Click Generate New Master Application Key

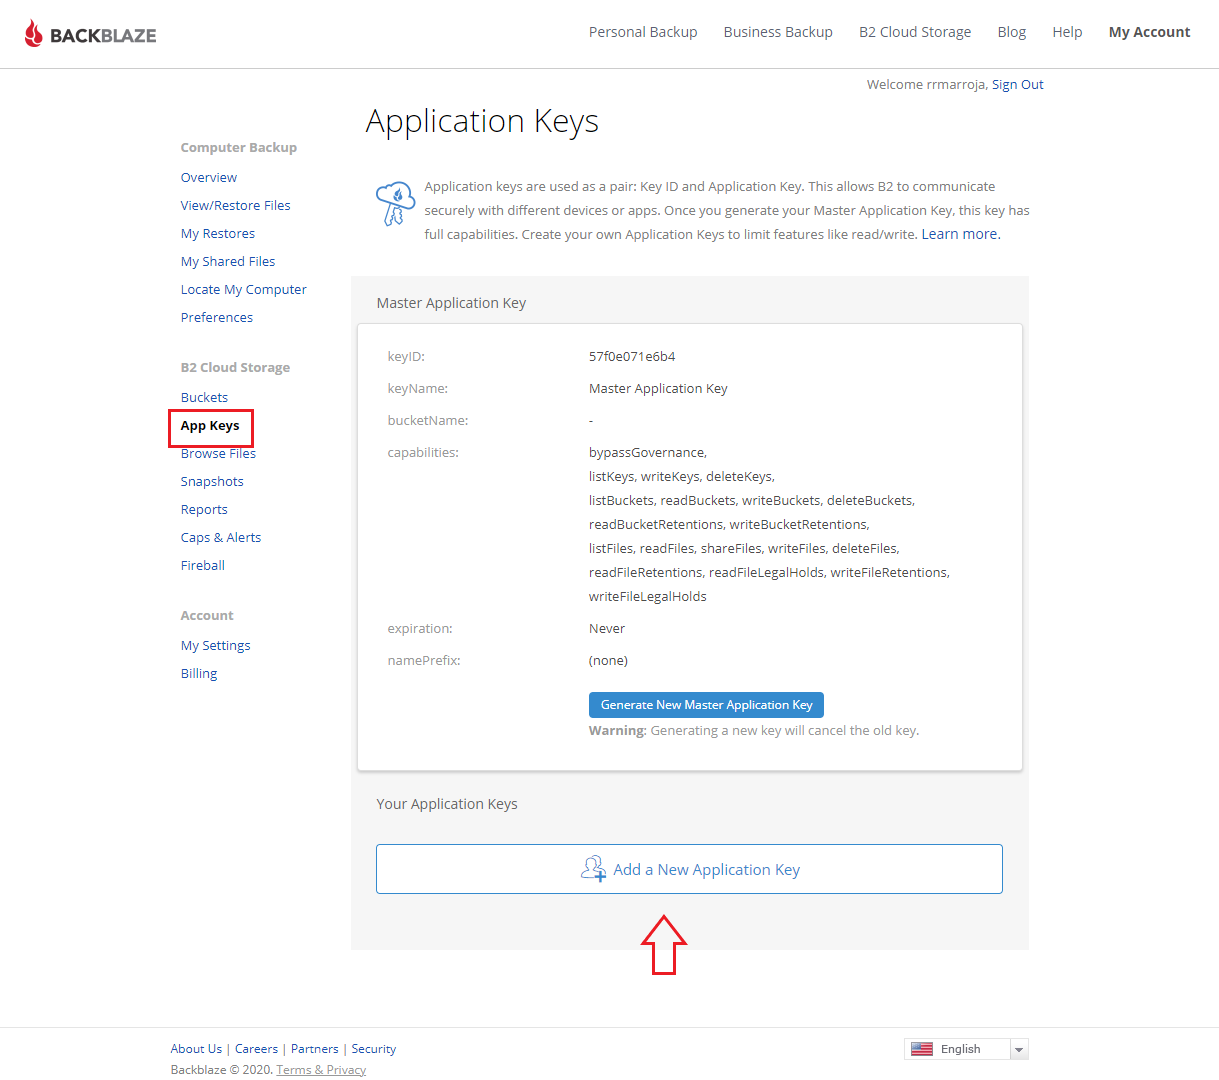click(x=706, y=705)
